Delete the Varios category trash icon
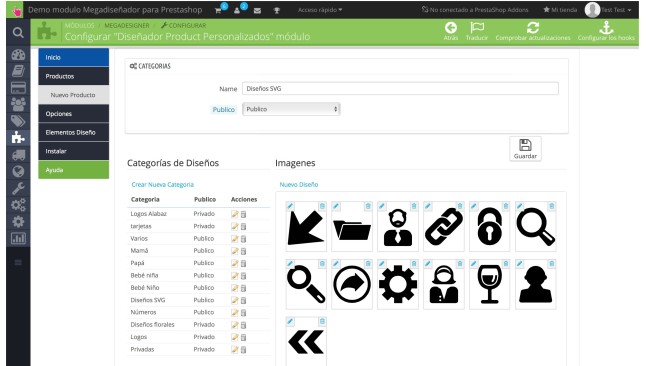 tap(243, 239)
